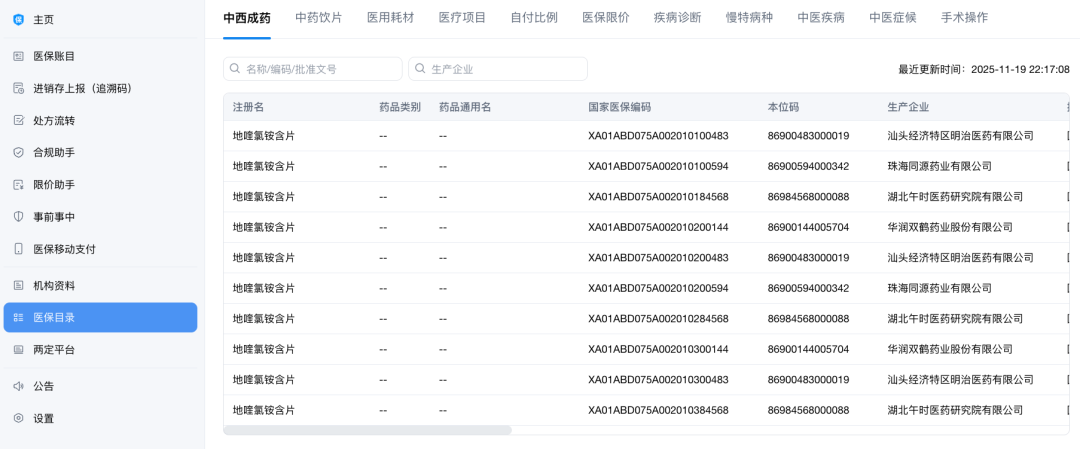This screenshot has height=449, width=1080.
Task: Open the 医疗项目 tab
Action: 462,18
